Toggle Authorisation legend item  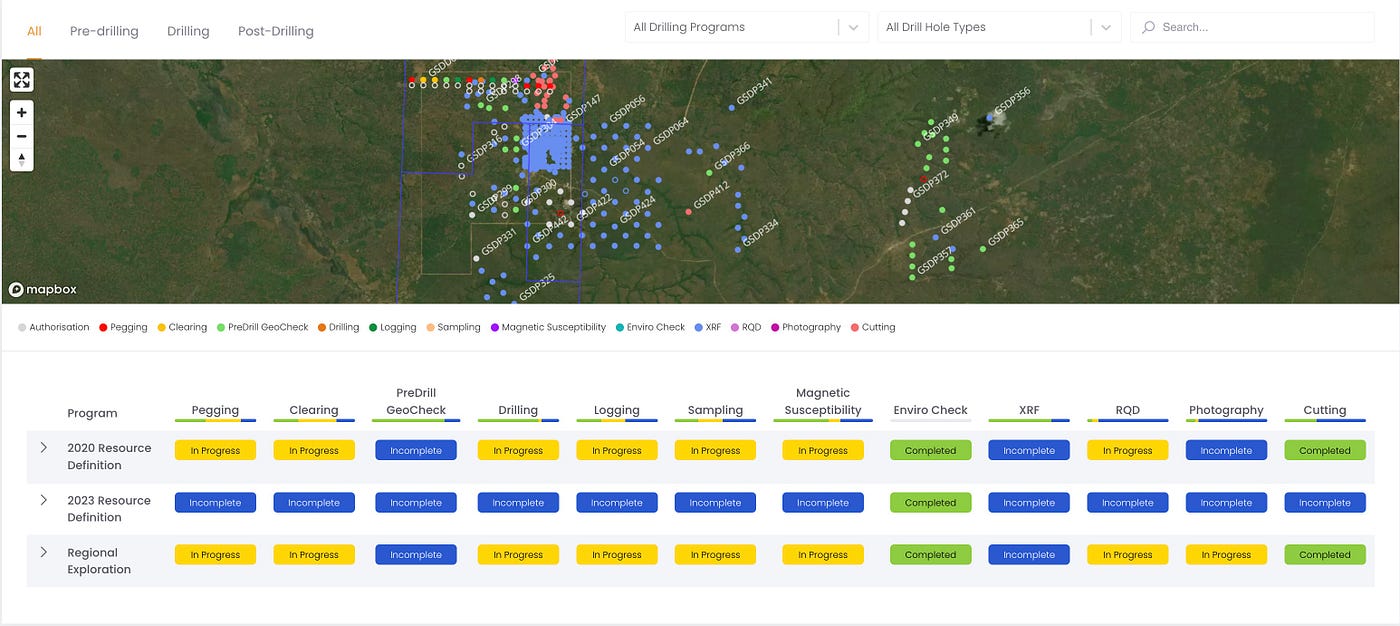coord(54,327)
